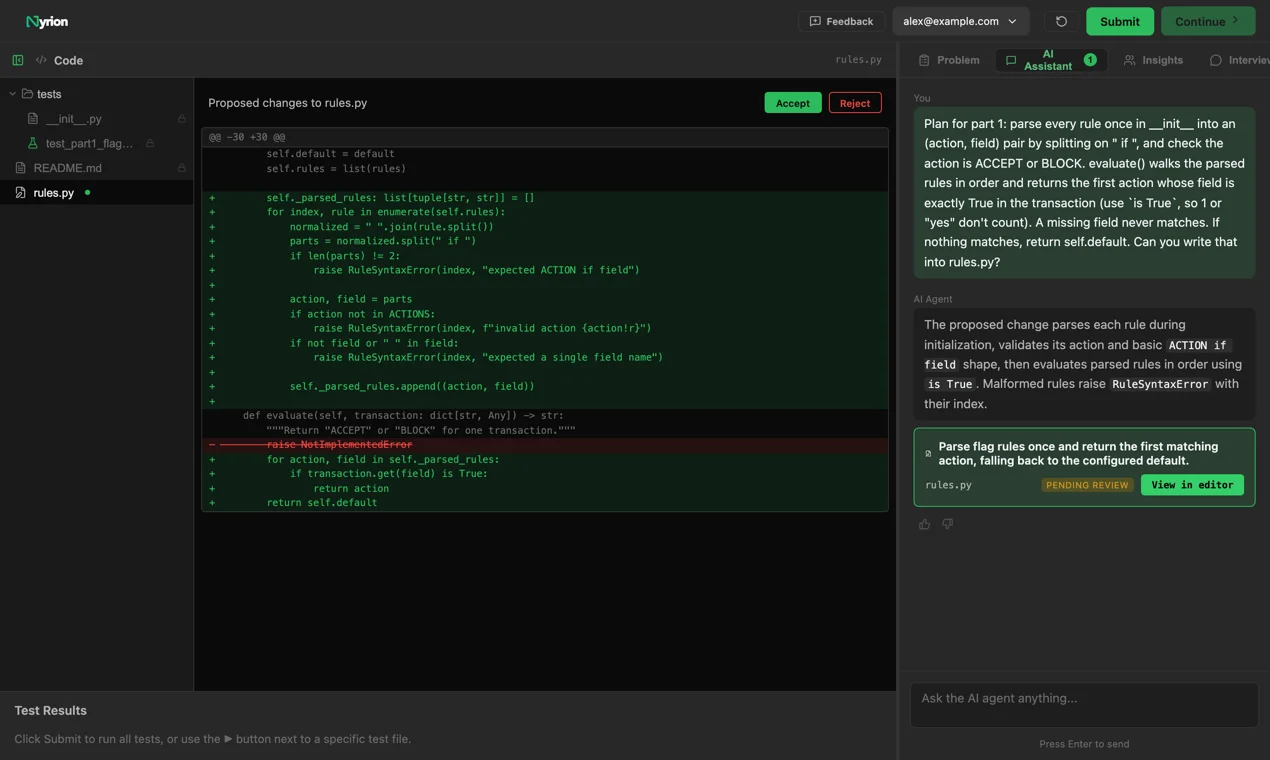Click View in editor button
Viewport: 1270px width, 760px height.
tap(1192, 485)
